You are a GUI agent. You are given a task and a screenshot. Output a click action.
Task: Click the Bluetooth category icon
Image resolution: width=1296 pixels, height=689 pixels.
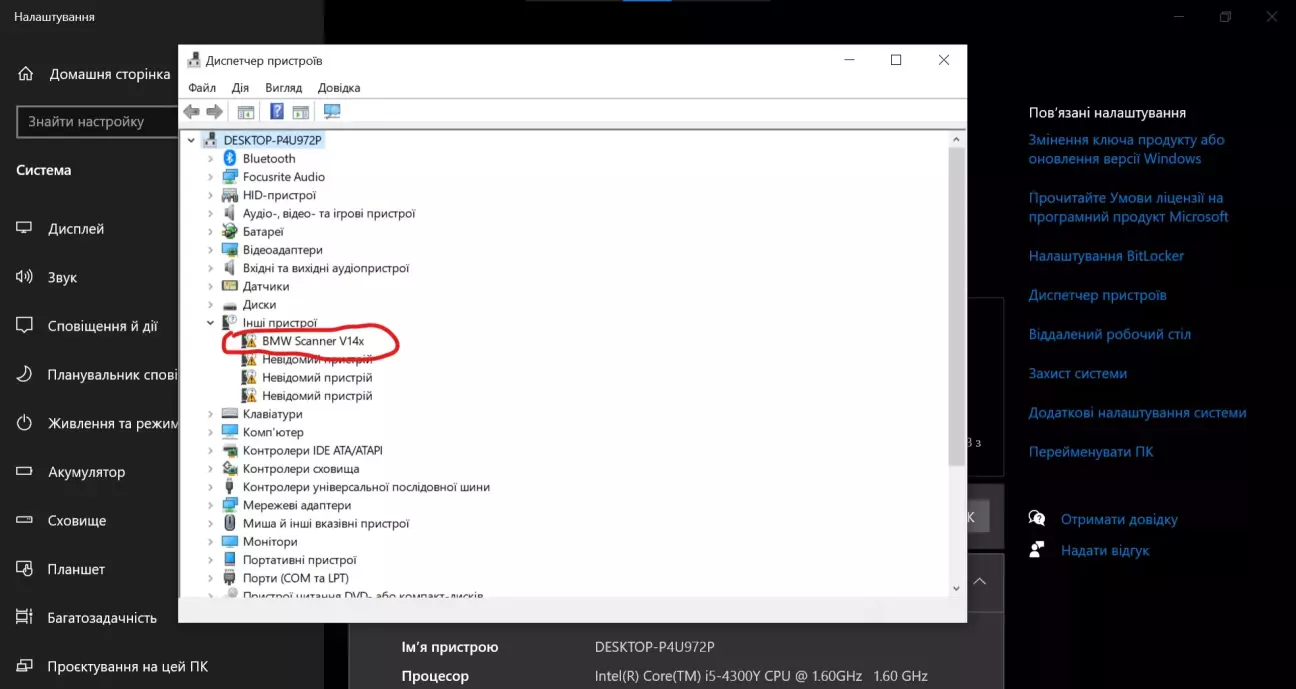[229, 158]
